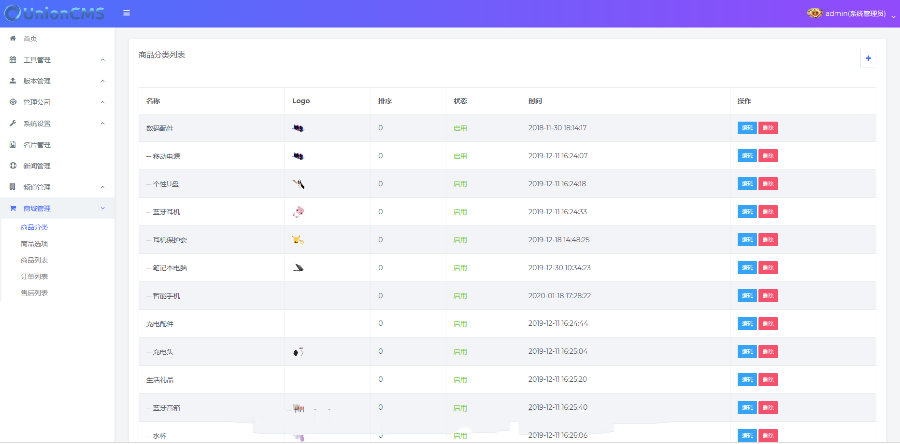Click red delete button for 2020-01-18 row

(767, 296)
